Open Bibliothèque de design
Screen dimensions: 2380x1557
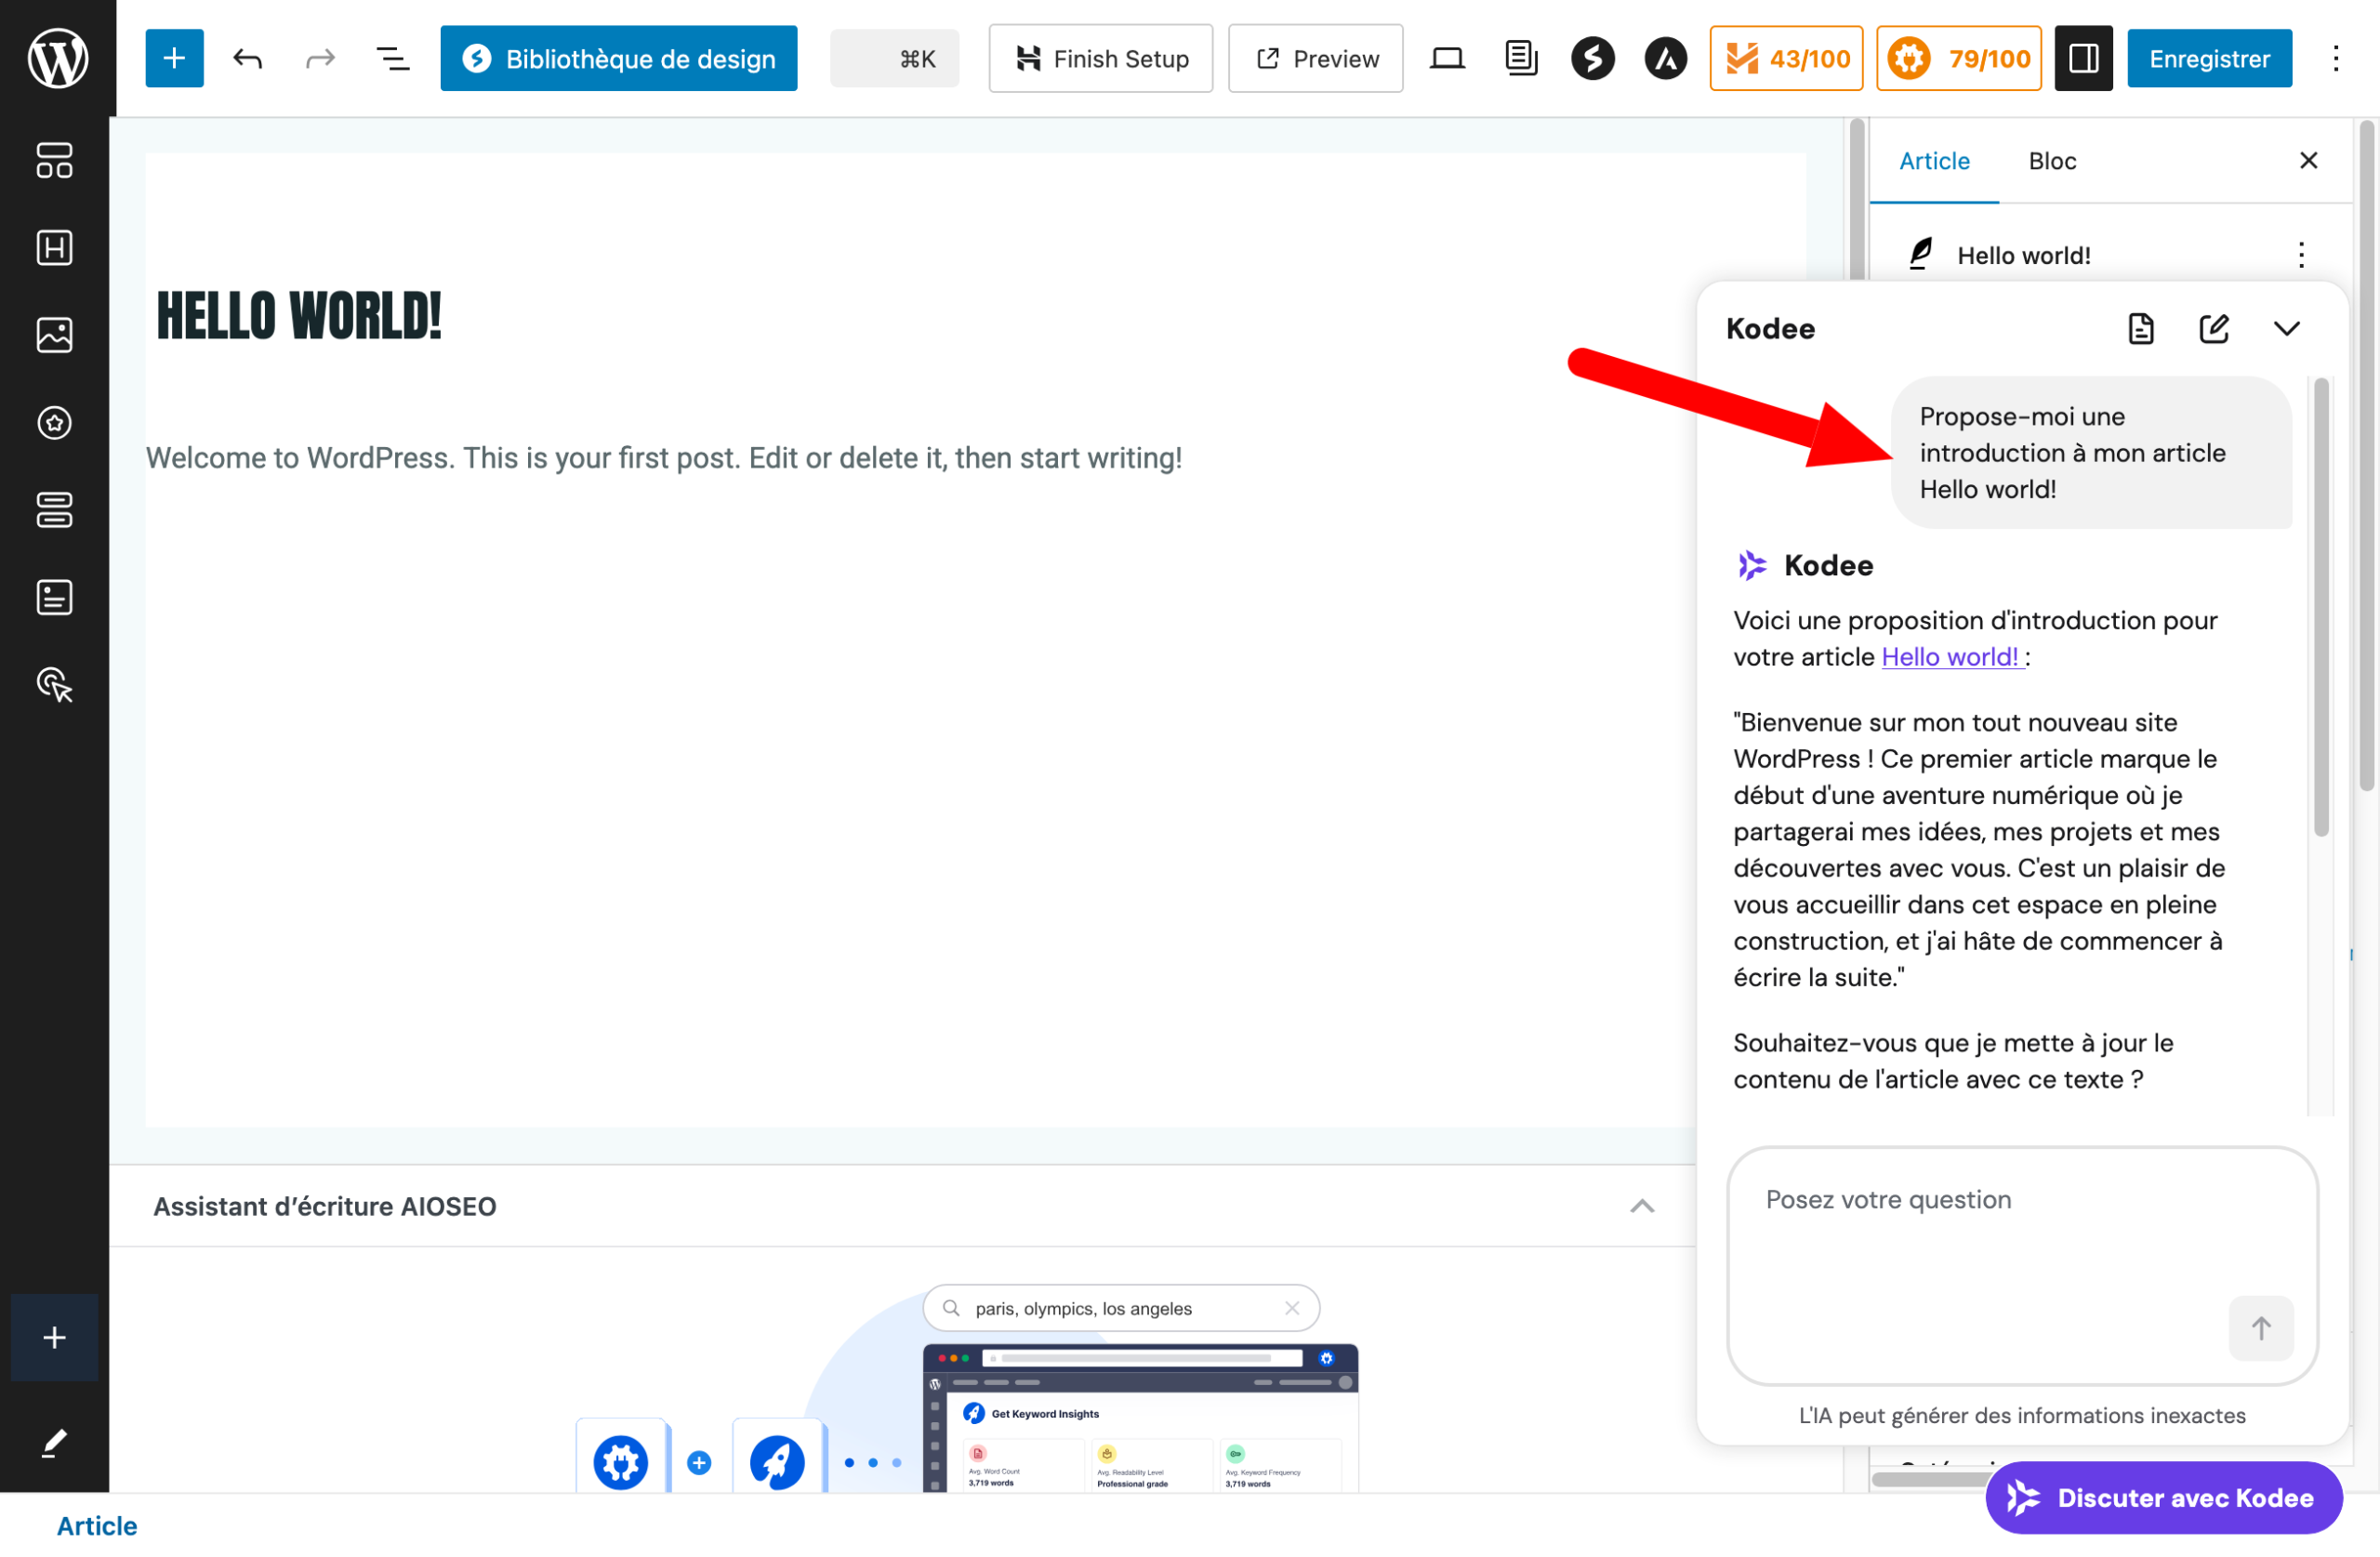tap(618, 58)
